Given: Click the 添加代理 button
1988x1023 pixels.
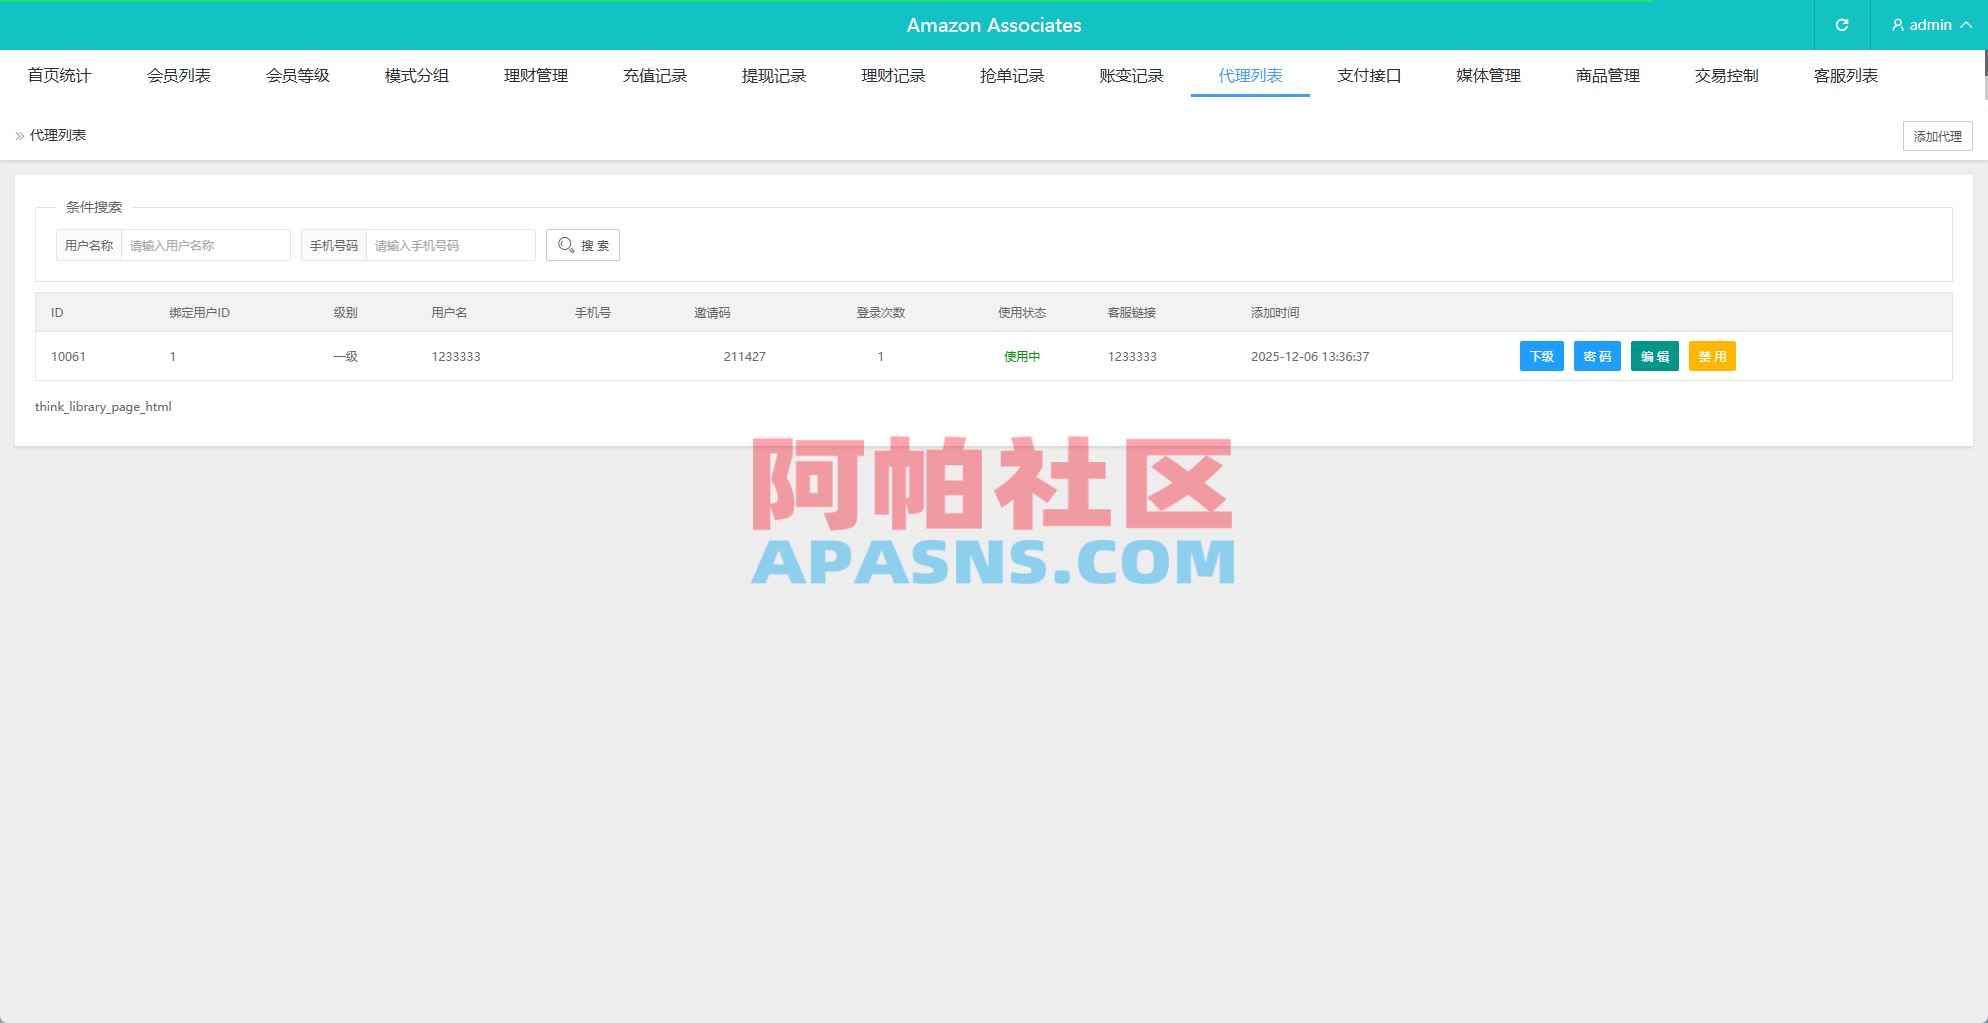Looking at the screenshot, I should pyautogui.click(x=1937, y=136).
